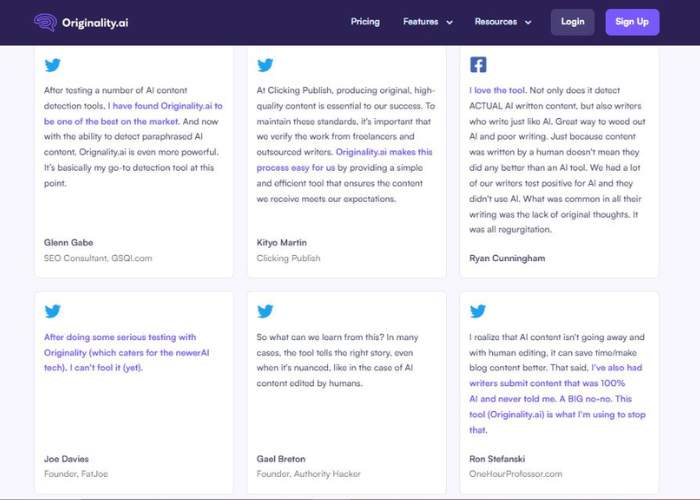Open Twitter icon on Kityo Martin's testimonial

coord(265,65)
